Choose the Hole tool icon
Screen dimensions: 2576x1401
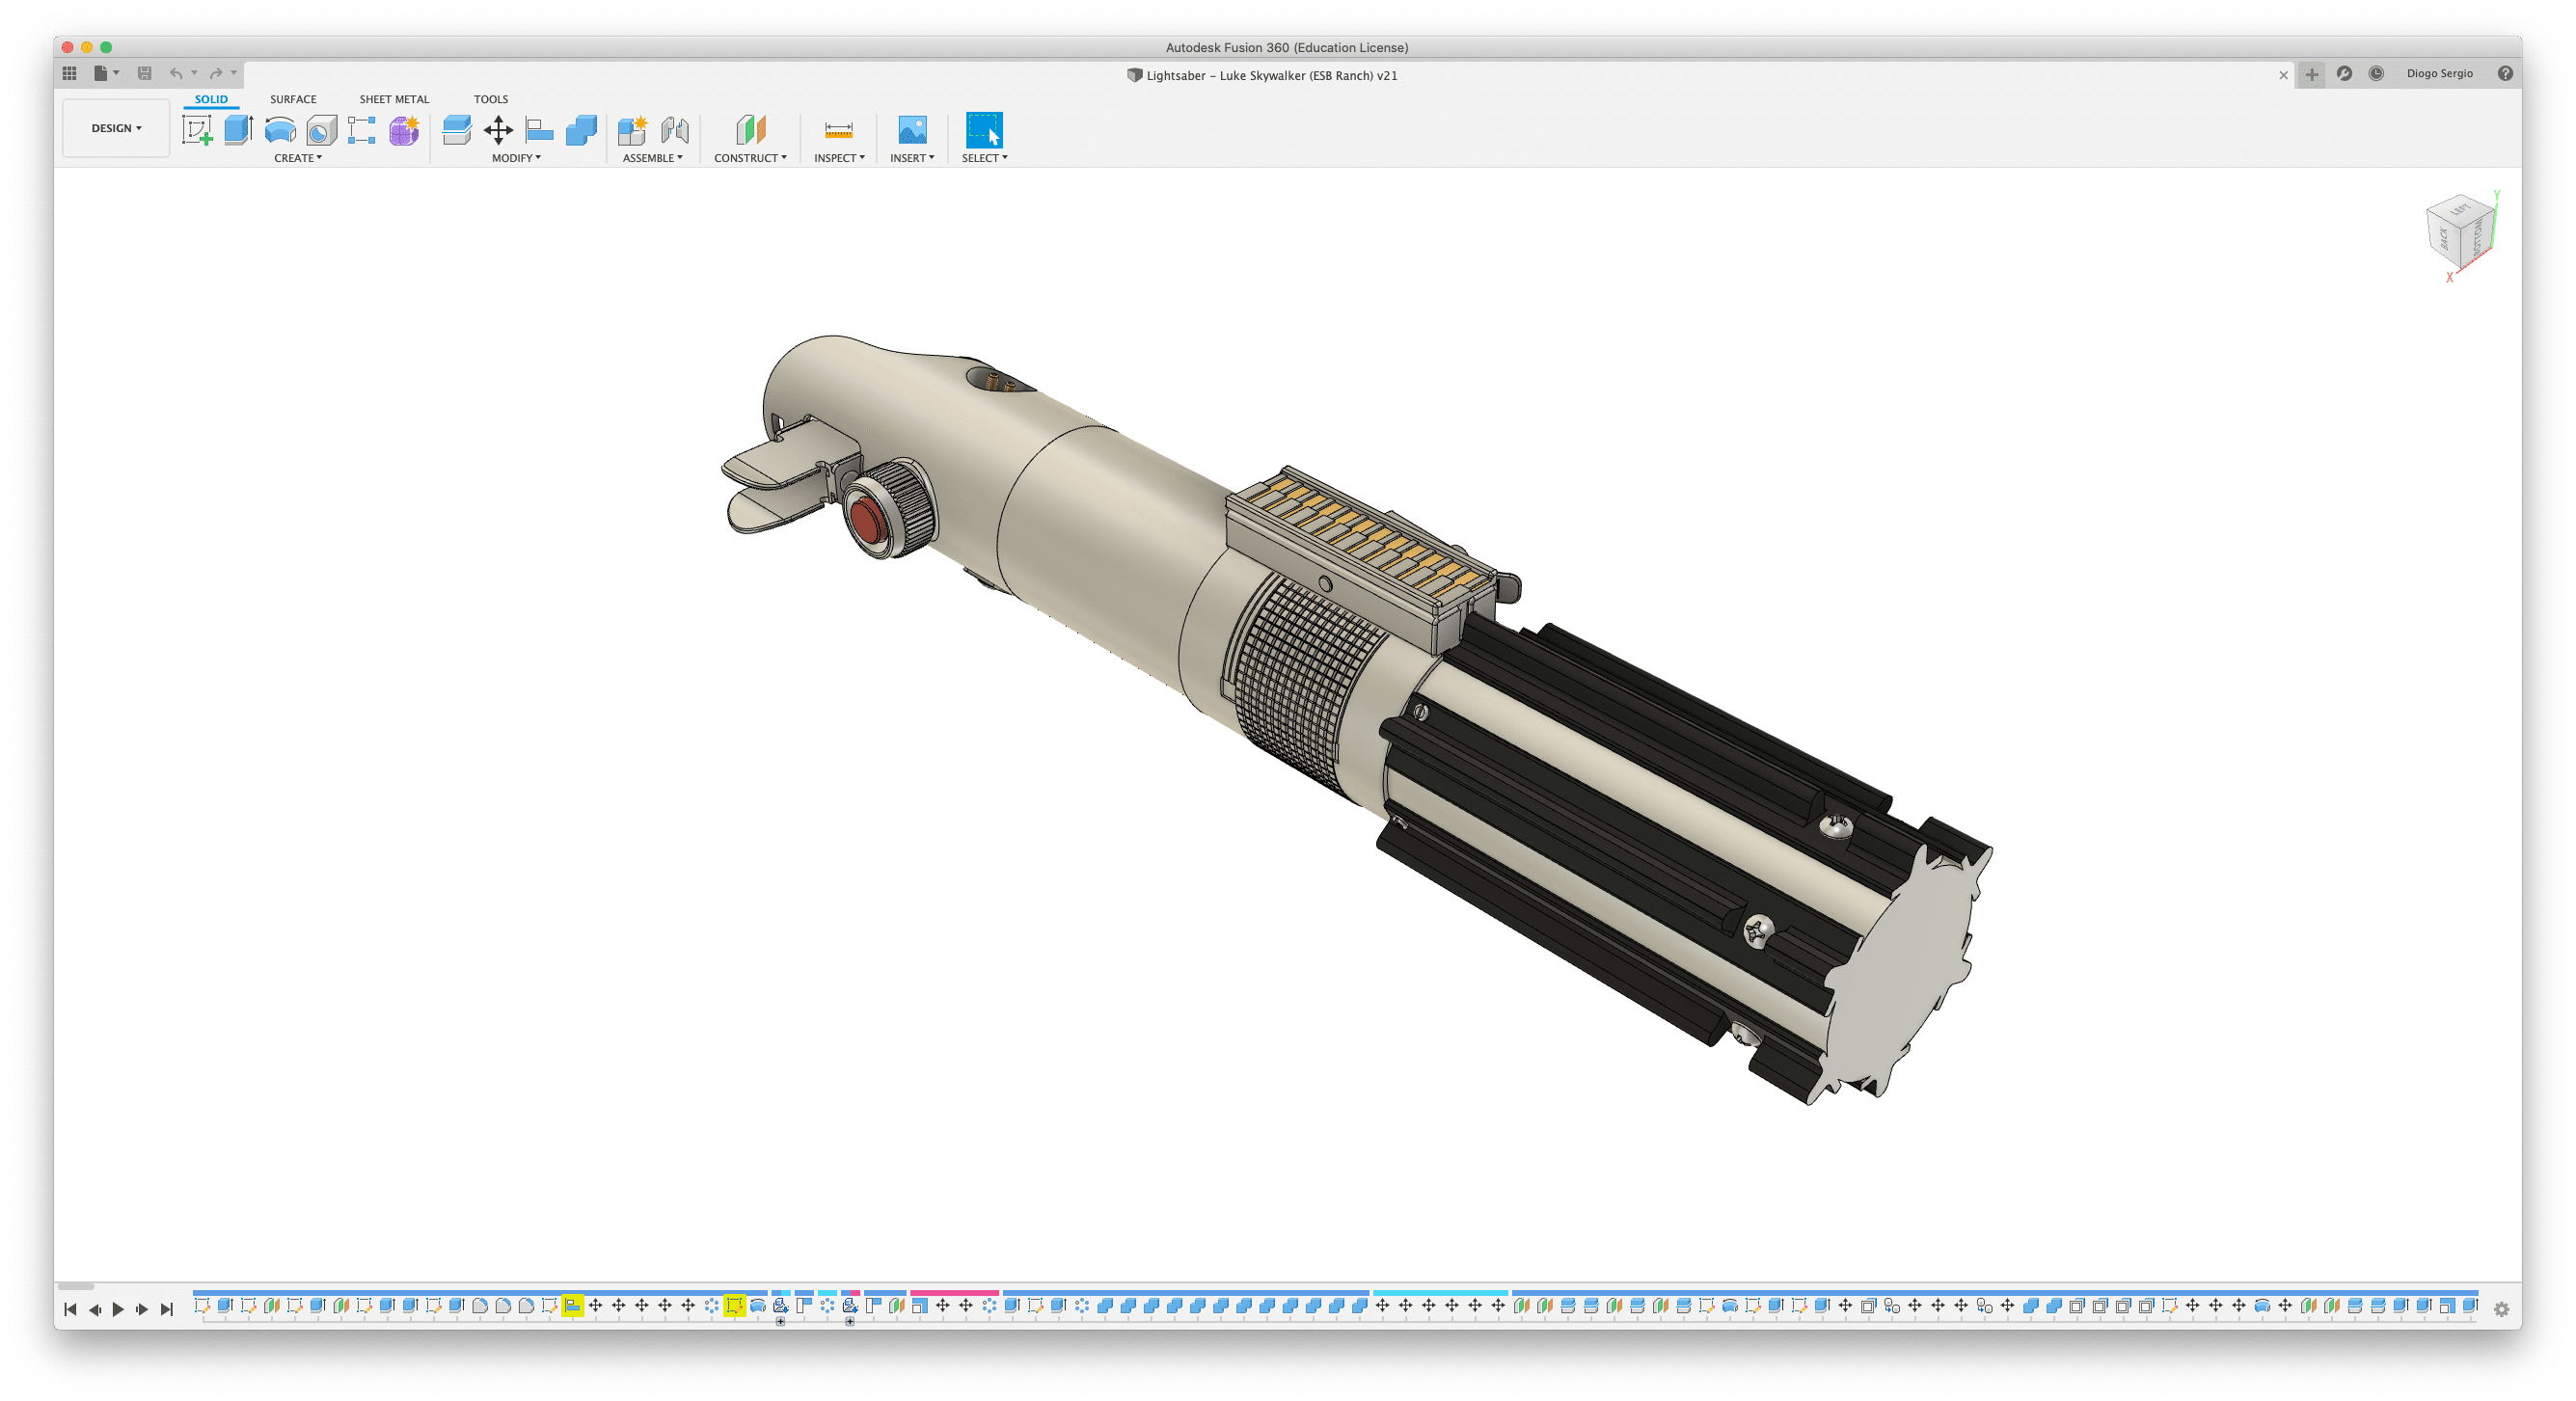pyautogui.click(x=321, y=130)
